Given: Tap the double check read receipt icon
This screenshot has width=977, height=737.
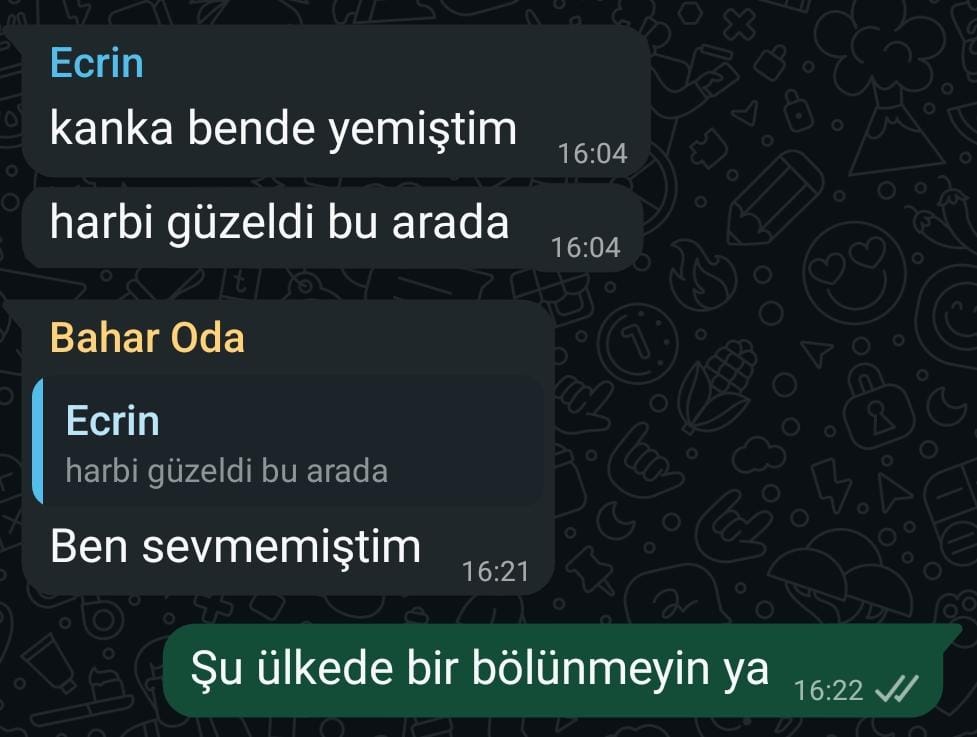Looking at the screenshot, I should pyautogui.click(x=897, y=689).
